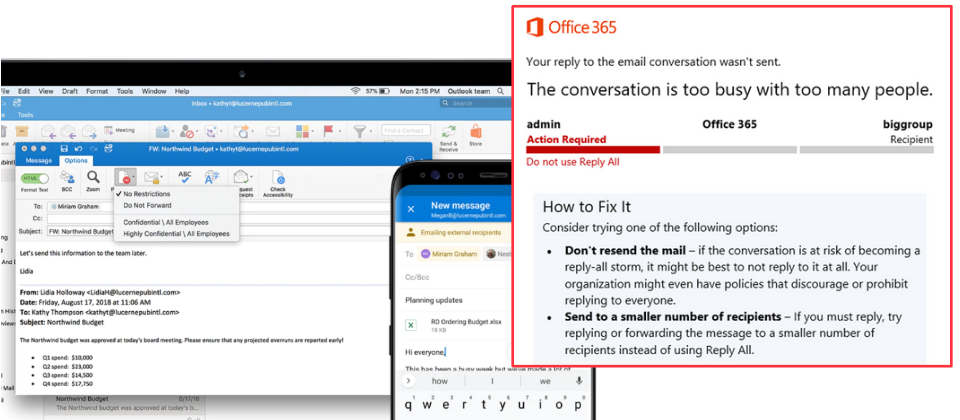Expand the Request Receipts dropdown arrow
The width and height of the screenshot is (960, 420).
coord(251,178)
